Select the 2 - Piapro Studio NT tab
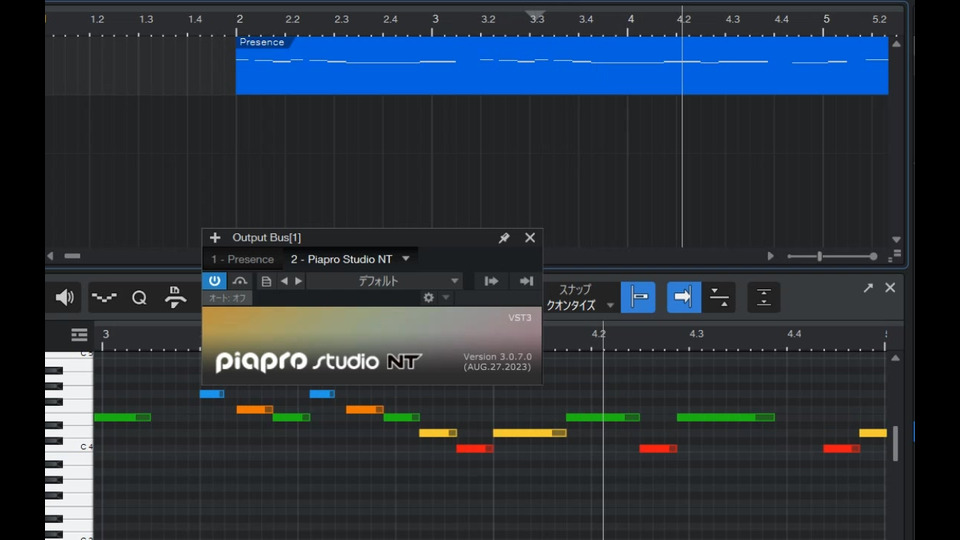 pyautogui.click(x=341, y=259)
